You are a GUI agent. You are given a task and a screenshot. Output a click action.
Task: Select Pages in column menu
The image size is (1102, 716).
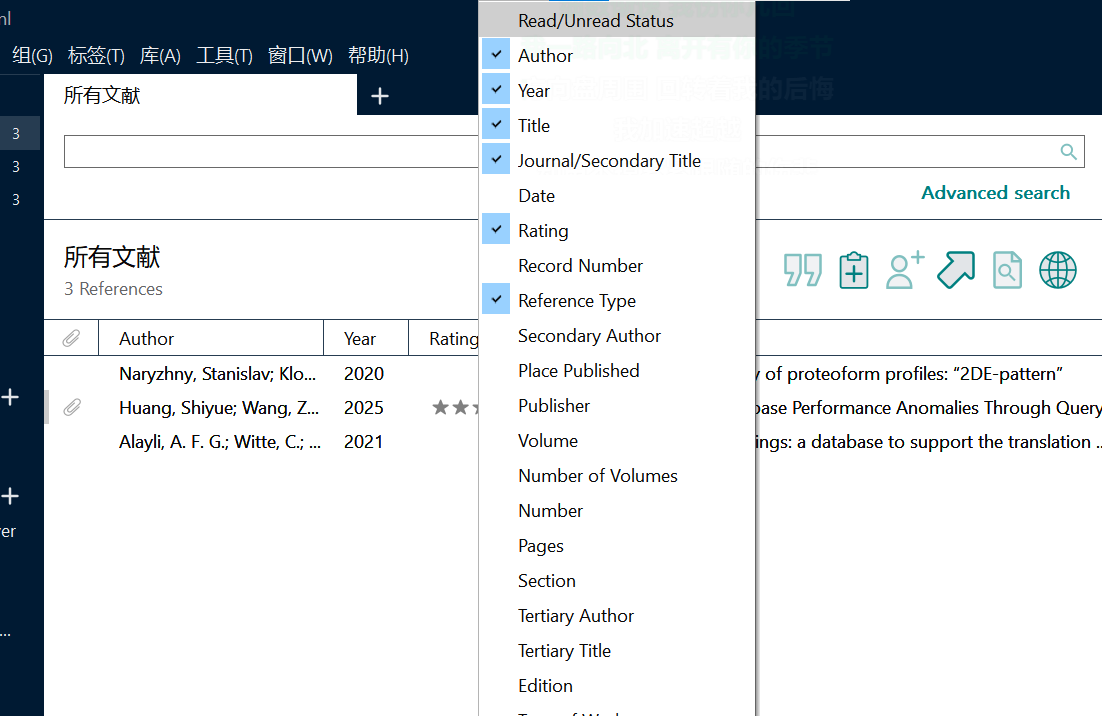pos(616,546)
